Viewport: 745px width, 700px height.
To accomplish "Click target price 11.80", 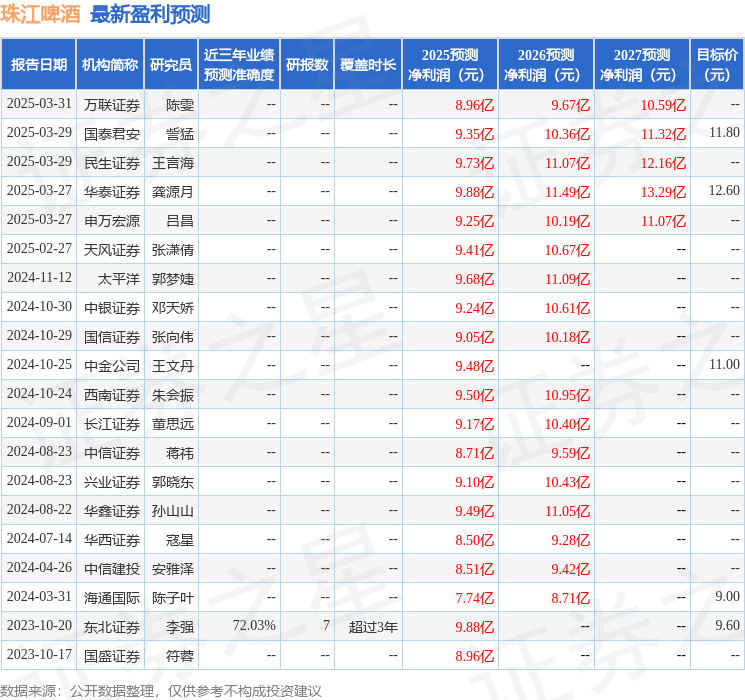I will click(724, 133).
